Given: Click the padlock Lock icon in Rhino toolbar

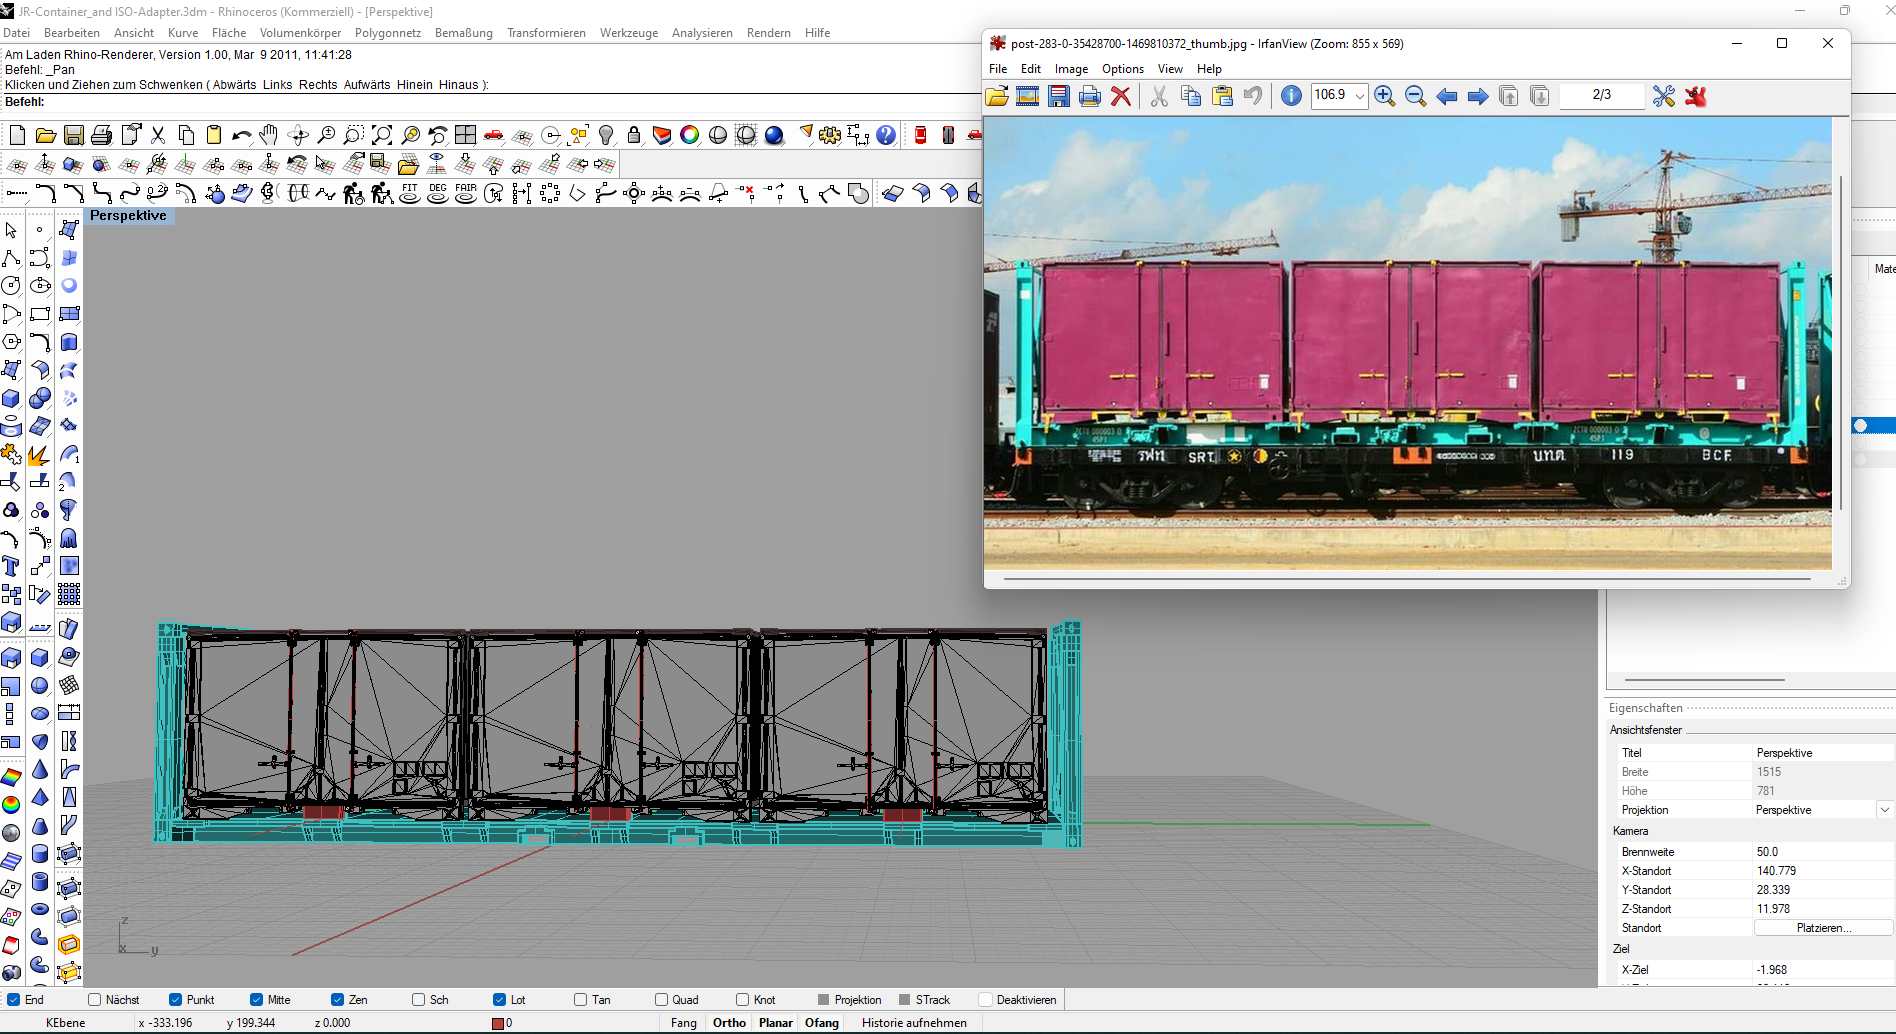Looking at the screenshot, I should 634,135.
